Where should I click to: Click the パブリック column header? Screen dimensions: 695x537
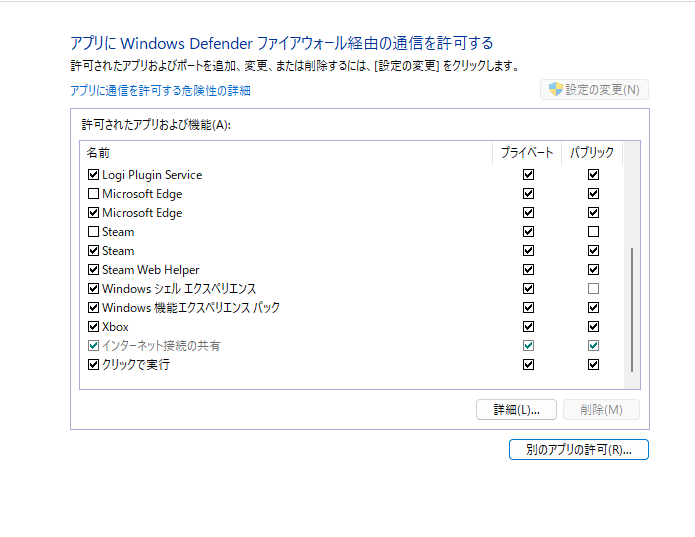click(592, 153)
